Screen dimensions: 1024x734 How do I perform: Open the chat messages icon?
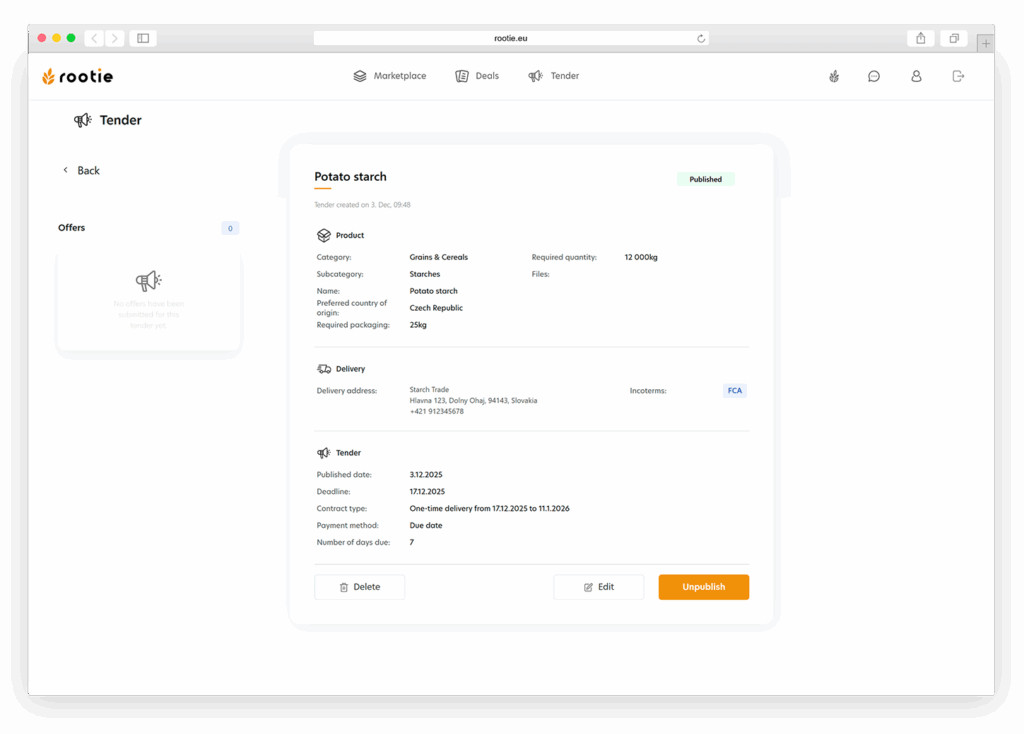point(874,76)
